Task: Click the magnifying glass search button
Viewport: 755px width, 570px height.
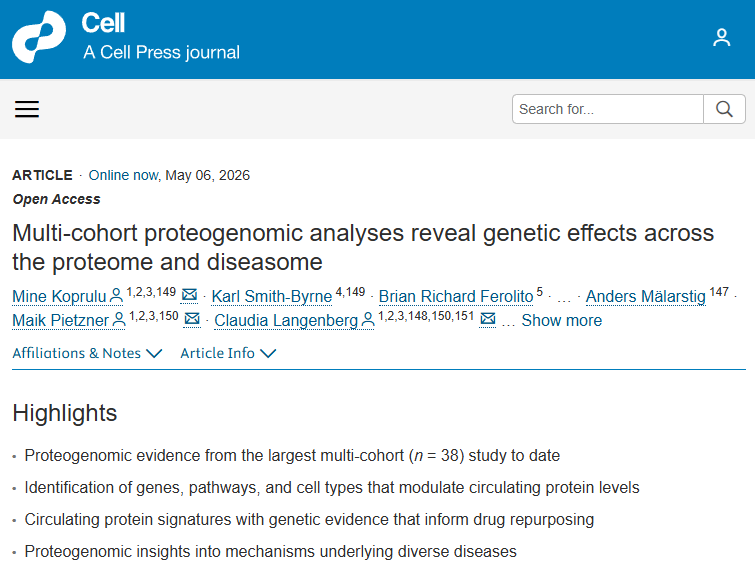Action: click(724, 109)
